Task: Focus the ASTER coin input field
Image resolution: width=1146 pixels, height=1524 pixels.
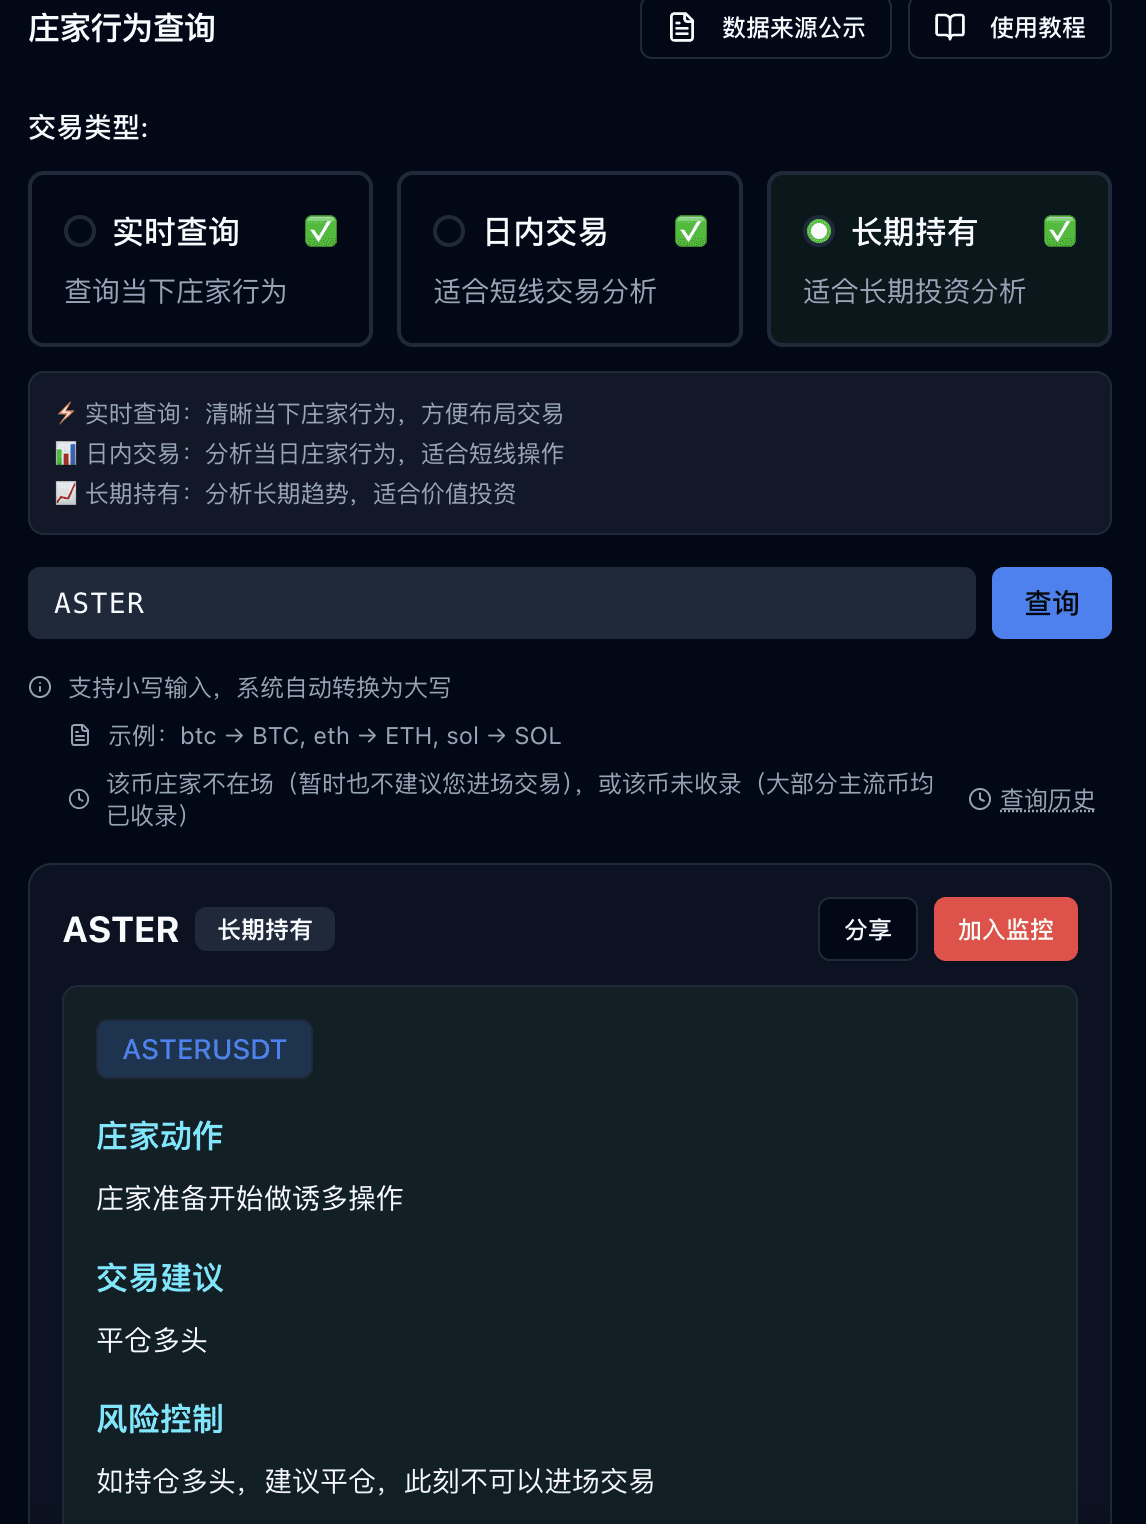Action: pyautogui.click(x=502, y=603)
